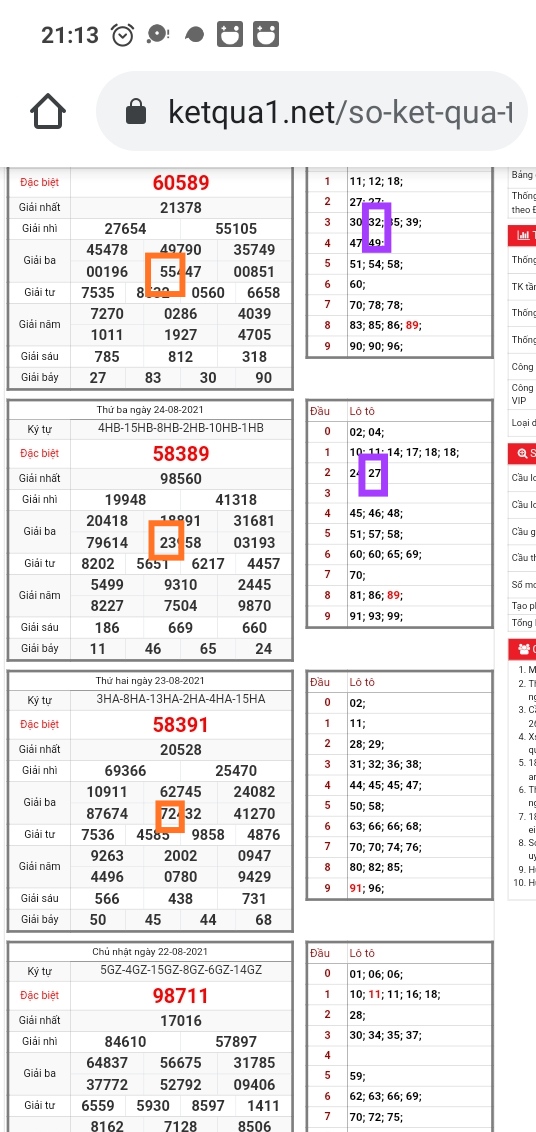Click the date header Chủ nhật ngày 22-08-2021
This screenshot has width=536, height=1132.
[150, 952]
